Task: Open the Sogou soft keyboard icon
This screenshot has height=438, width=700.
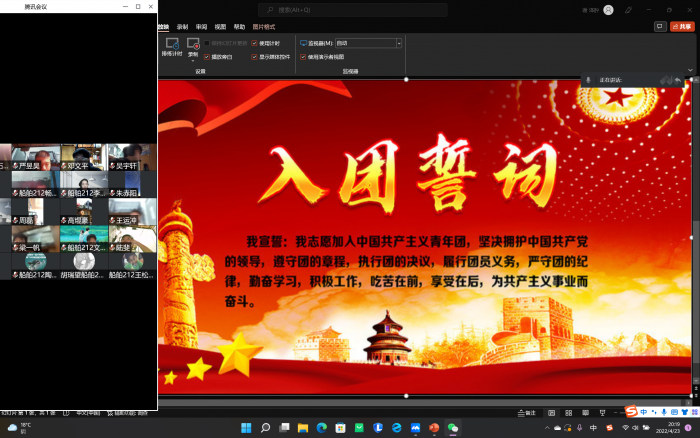Action: (x=674, y=412)
